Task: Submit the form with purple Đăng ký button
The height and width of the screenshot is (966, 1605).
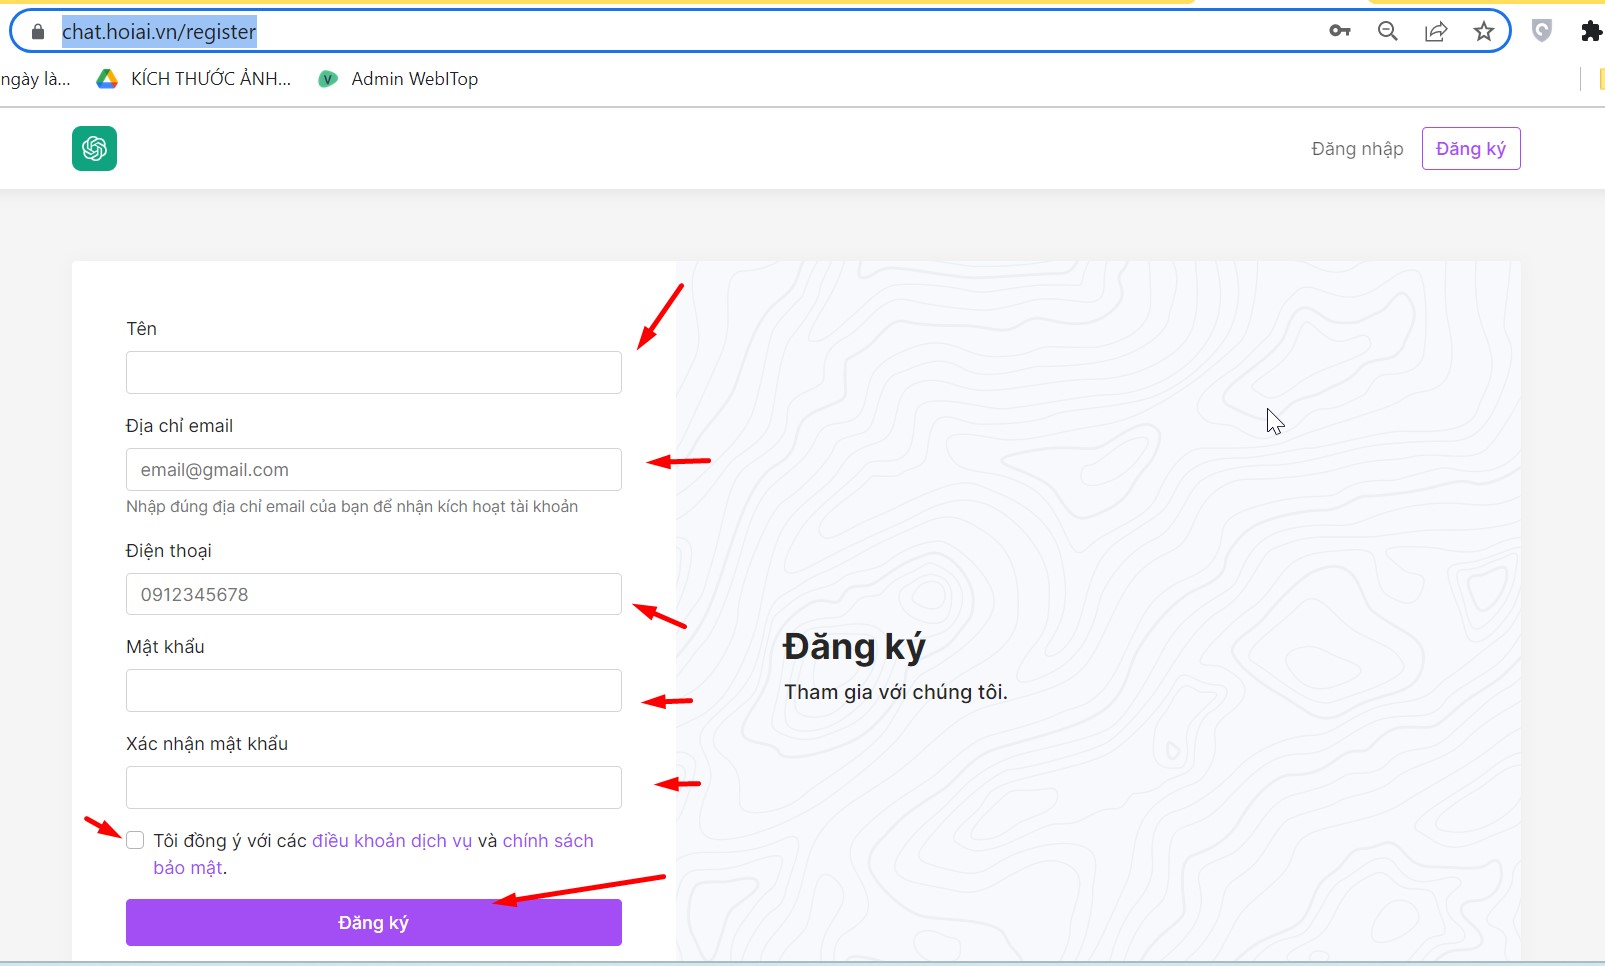Action: (373, 922)
